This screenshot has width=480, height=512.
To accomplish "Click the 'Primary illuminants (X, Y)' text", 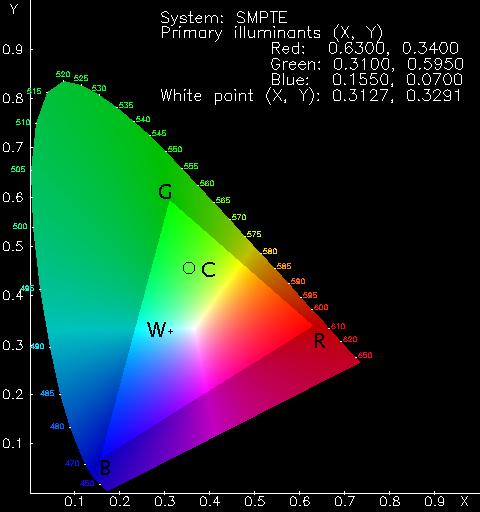I will point(272,33).
